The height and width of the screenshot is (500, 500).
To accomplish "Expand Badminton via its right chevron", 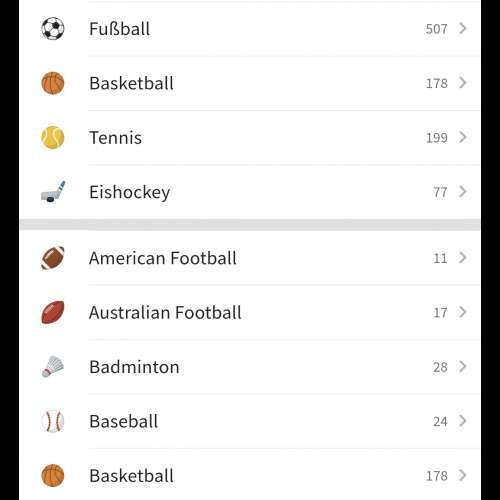I will 462,367.
